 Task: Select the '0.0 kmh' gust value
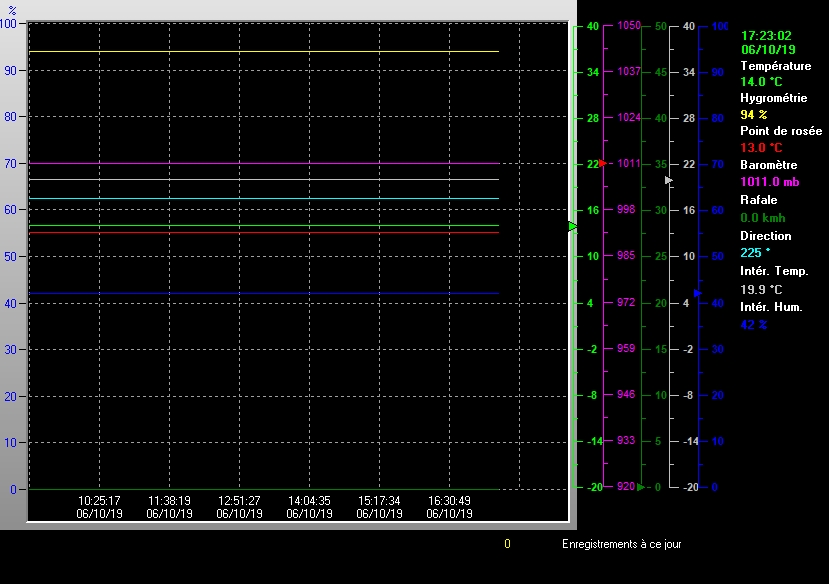click(762, 218)
